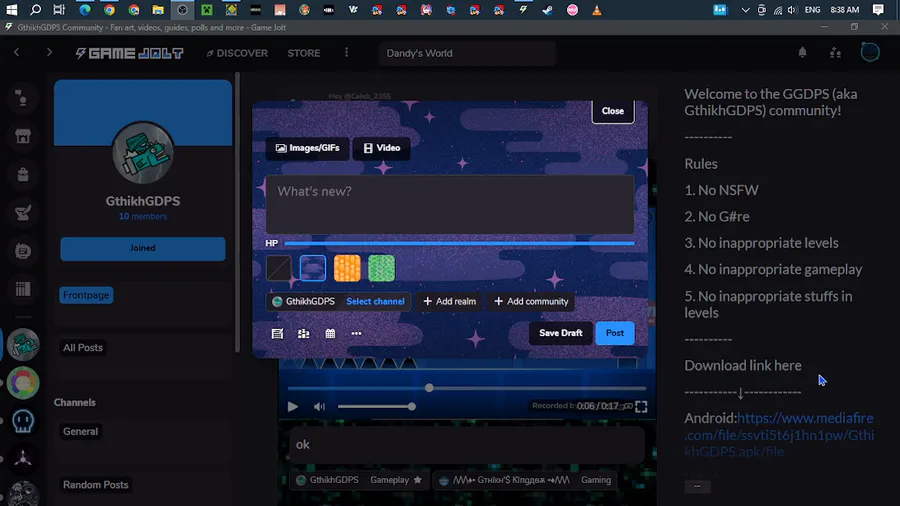Publish with the Post button
This screenshot has width=900, height=506.
[615, 333]
